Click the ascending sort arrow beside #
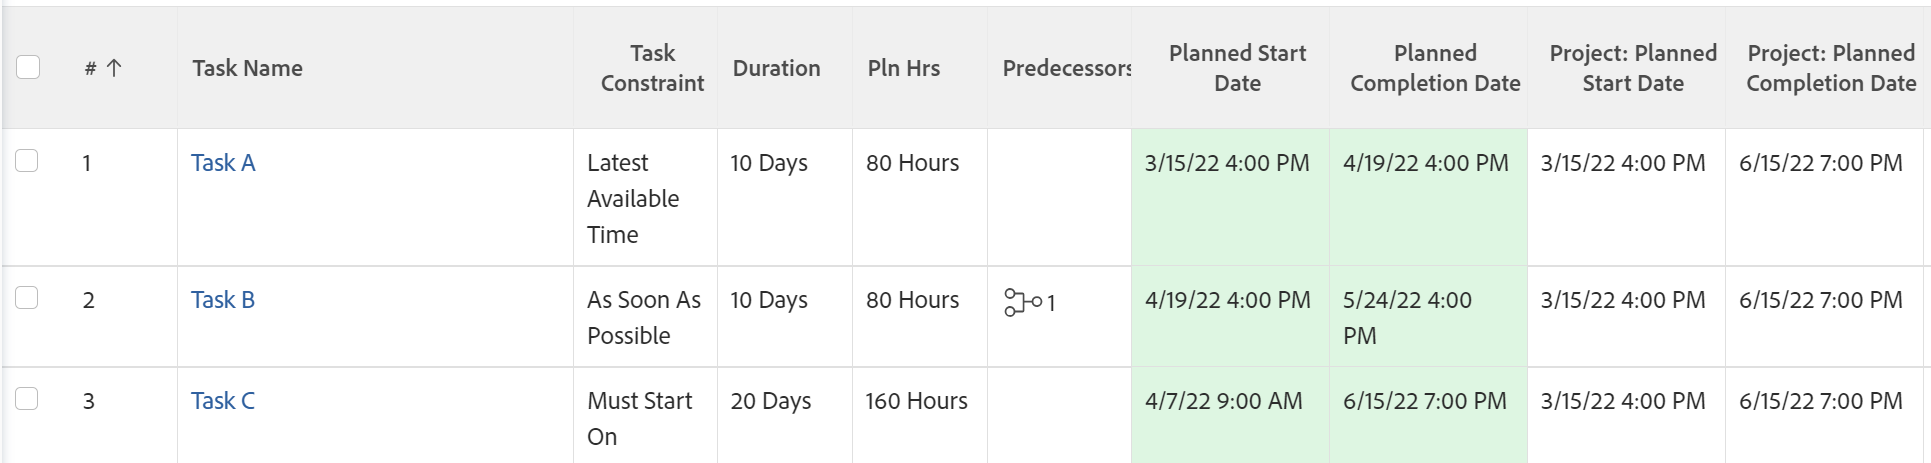Viewport: 1931px width, 463px height. pyautogui.click(x=114, y=68)
